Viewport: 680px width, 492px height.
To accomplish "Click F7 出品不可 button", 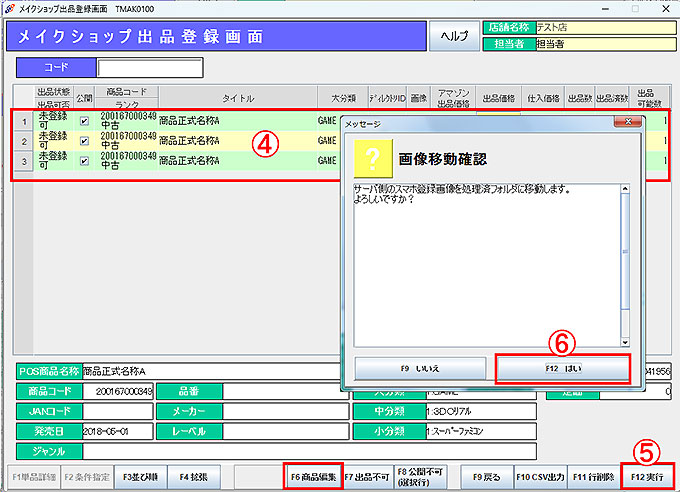I will pyautogui.click(x=368, y=477).
